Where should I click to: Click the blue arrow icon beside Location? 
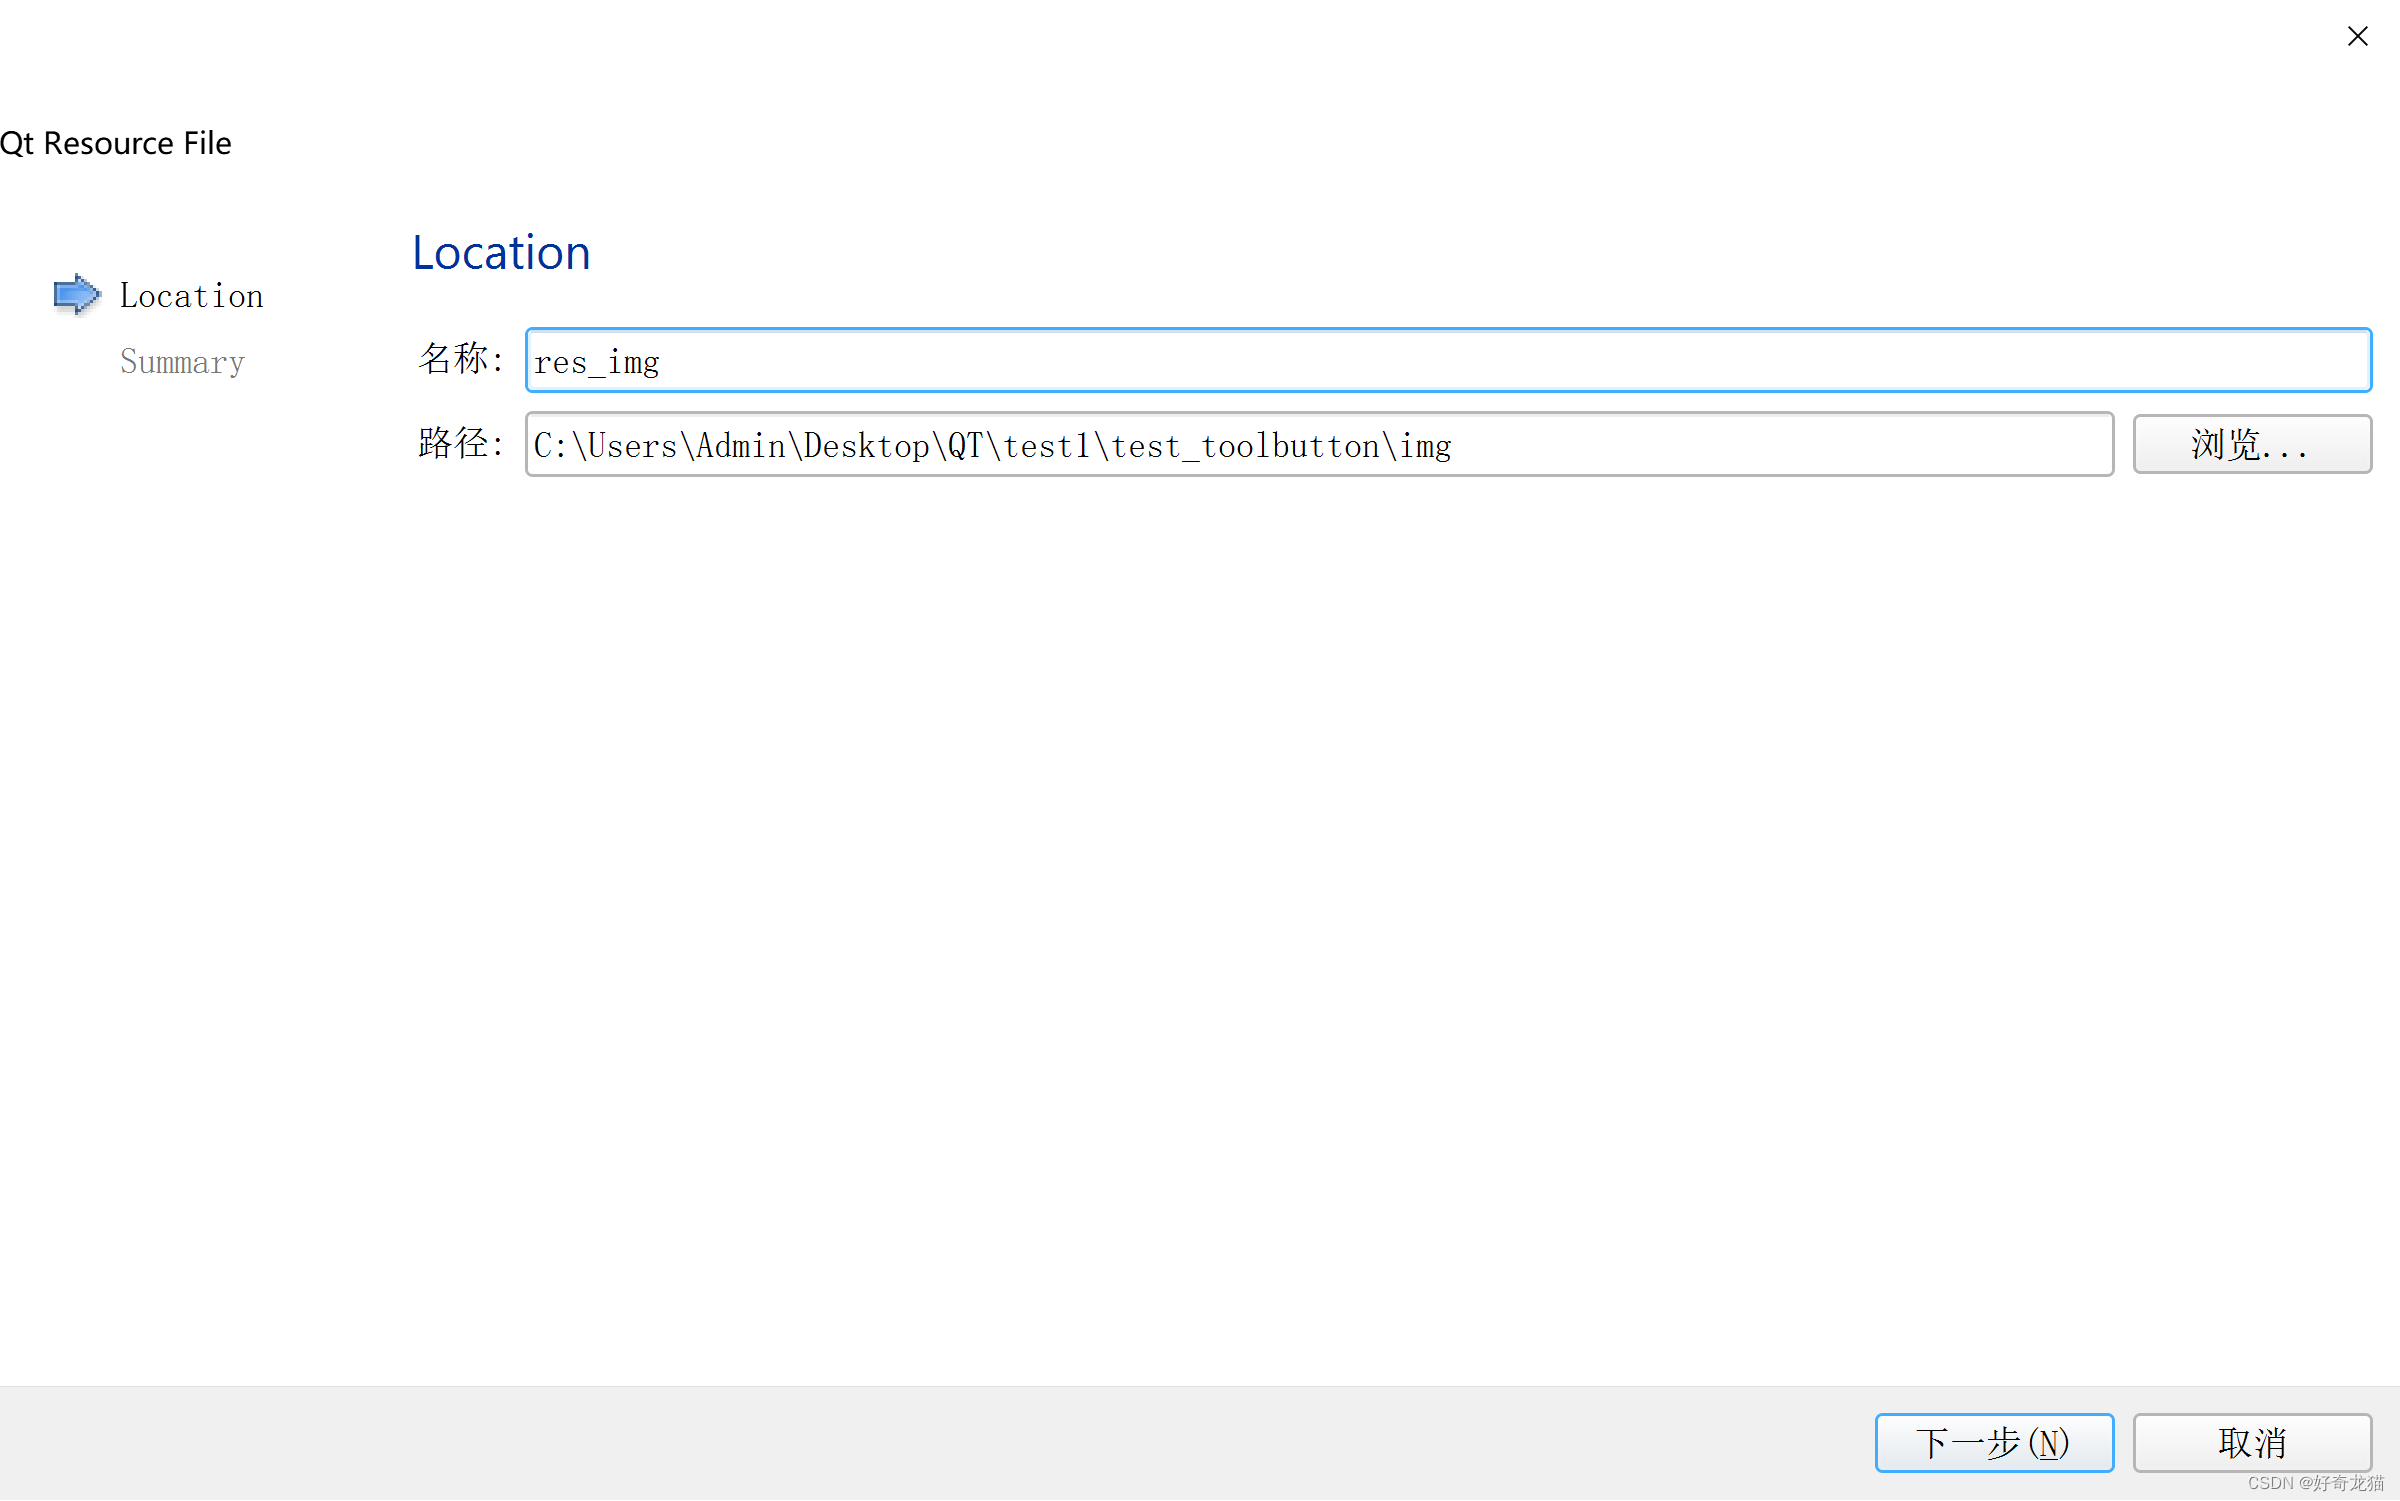[x=77, y=295]
